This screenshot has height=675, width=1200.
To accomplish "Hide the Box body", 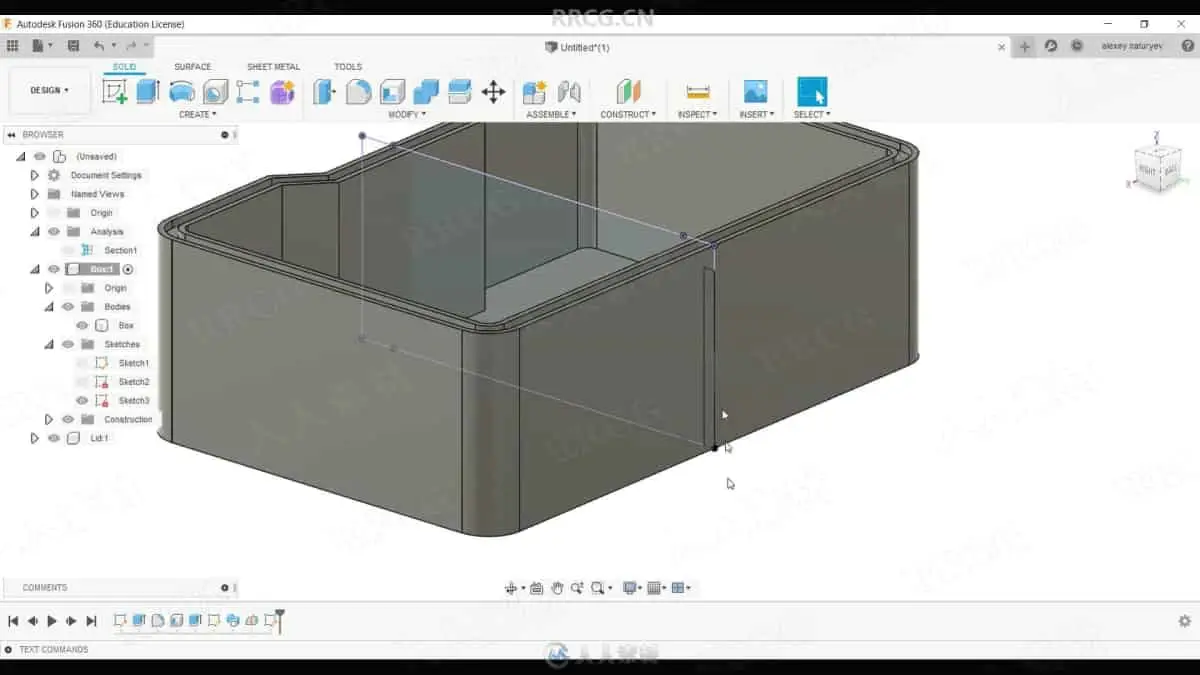I will 82,326.
